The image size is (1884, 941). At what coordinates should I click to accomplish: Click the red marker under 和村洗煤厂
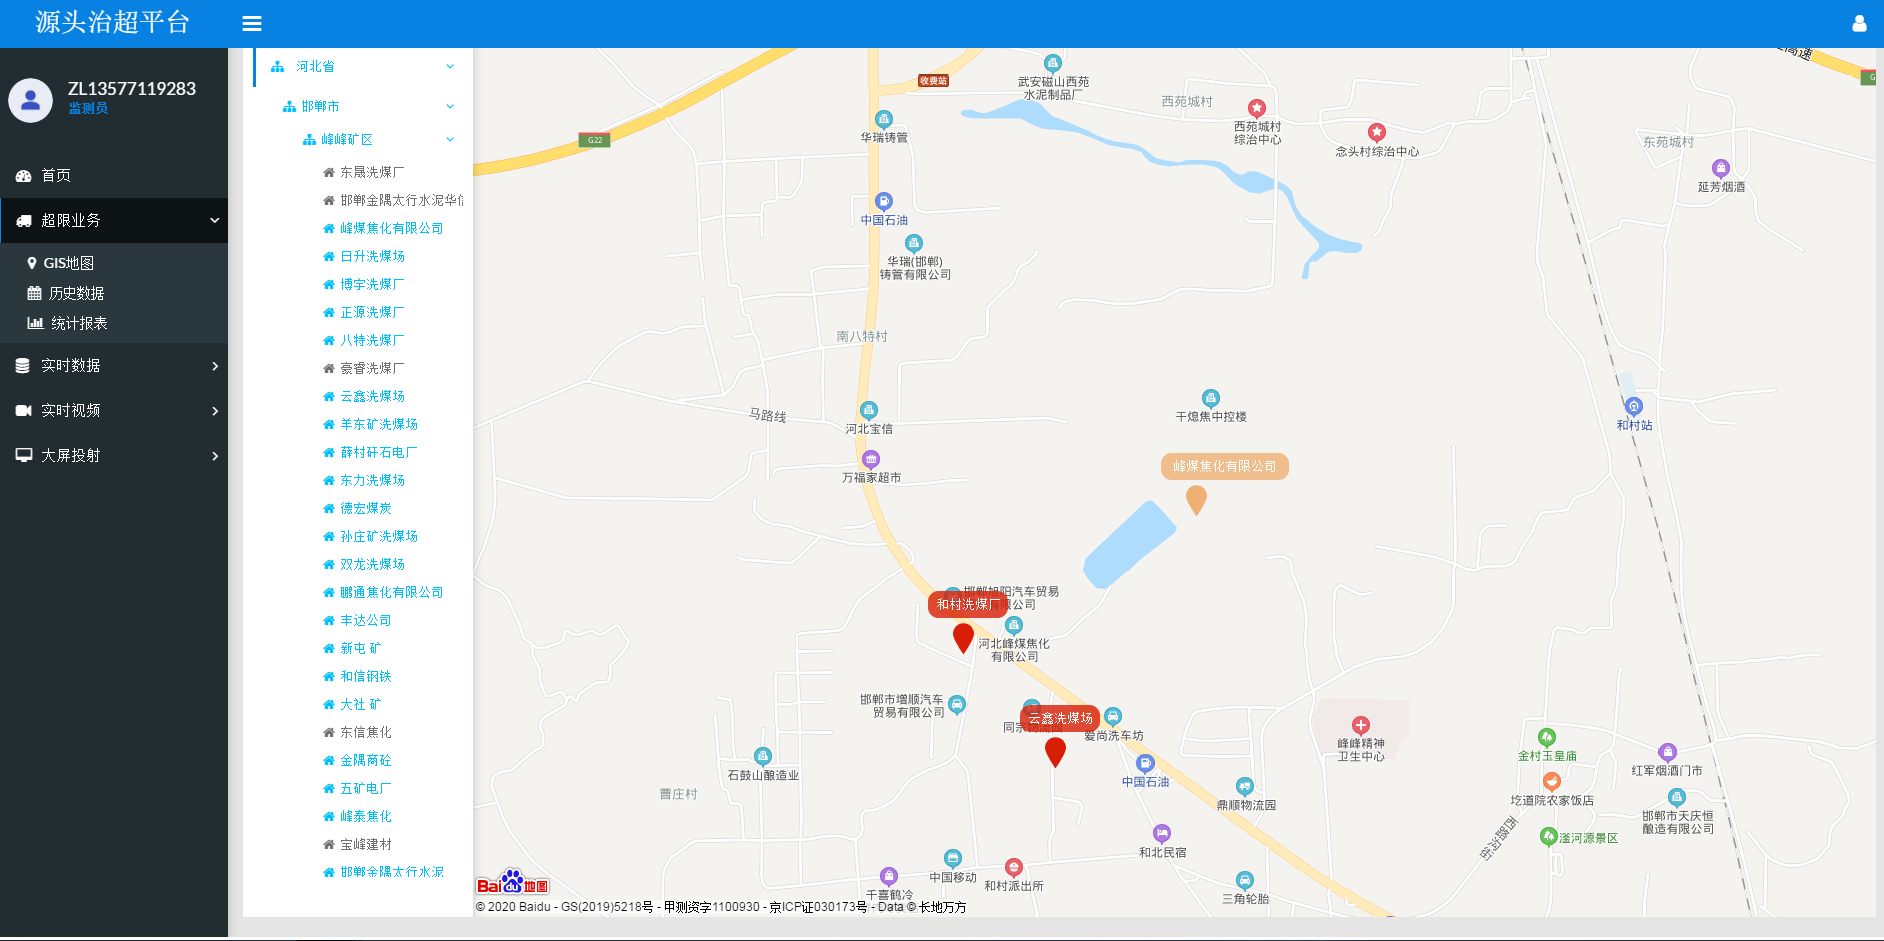coord(963,637)
